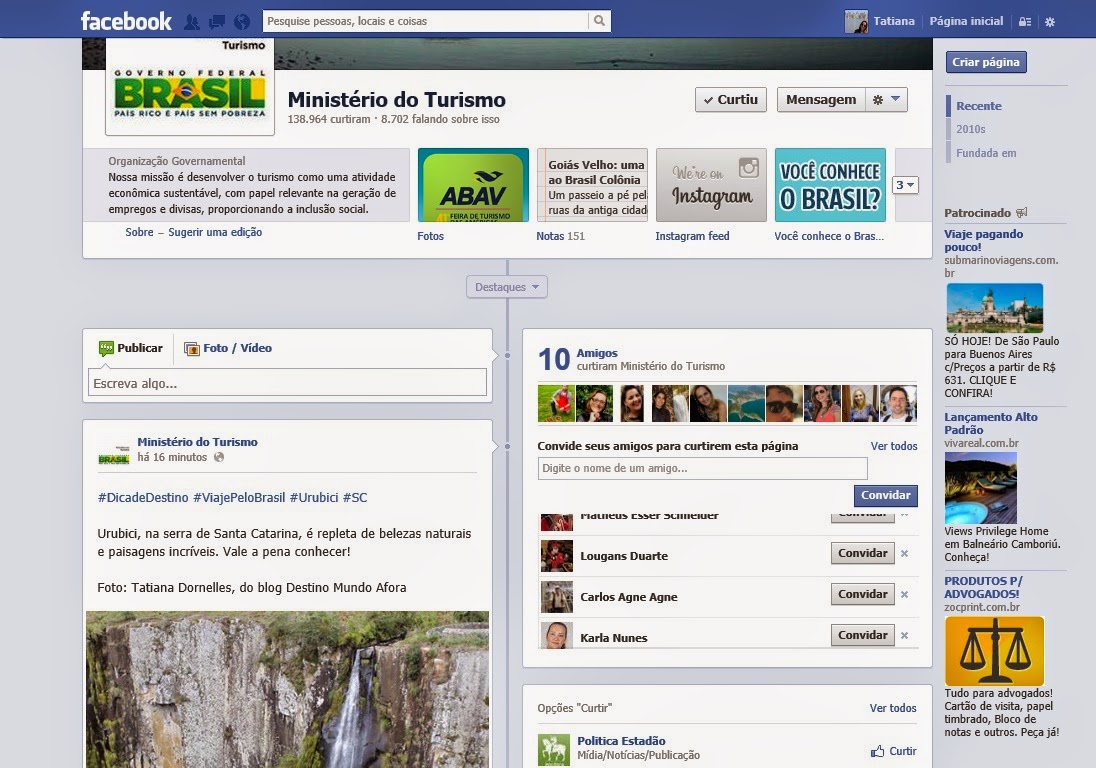Screen dimensions: 1096x768
Task: Open Buenos Aires ad image
Action: (995, 308)
